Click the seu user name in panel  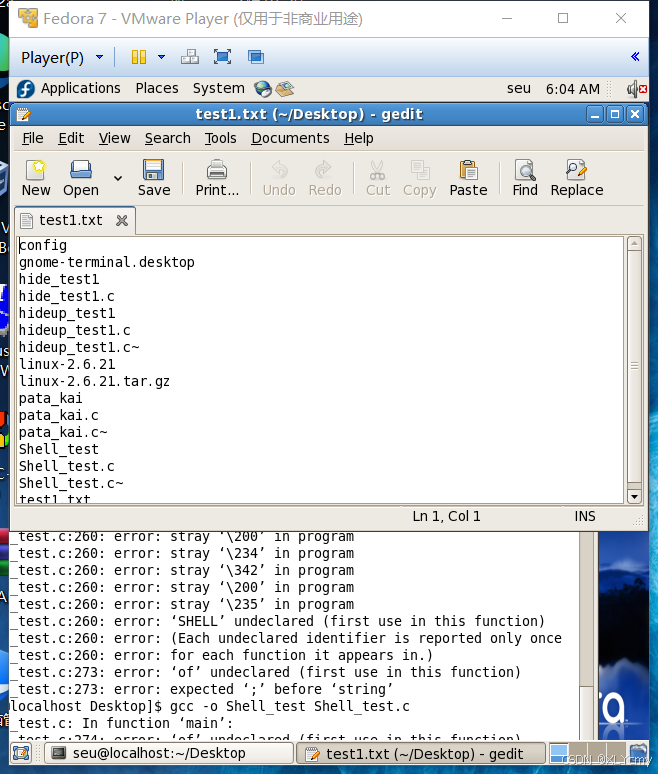point(518,89)
